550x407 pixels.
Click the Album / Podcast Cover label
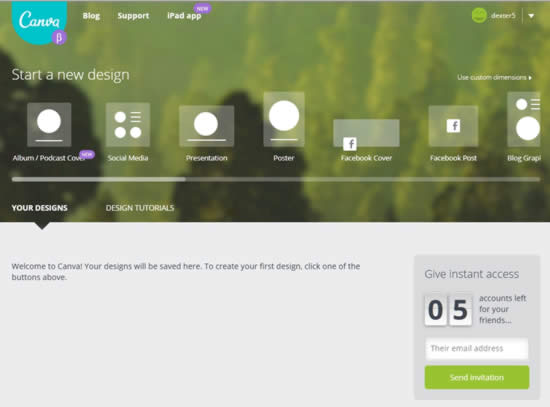click(49, 158)
